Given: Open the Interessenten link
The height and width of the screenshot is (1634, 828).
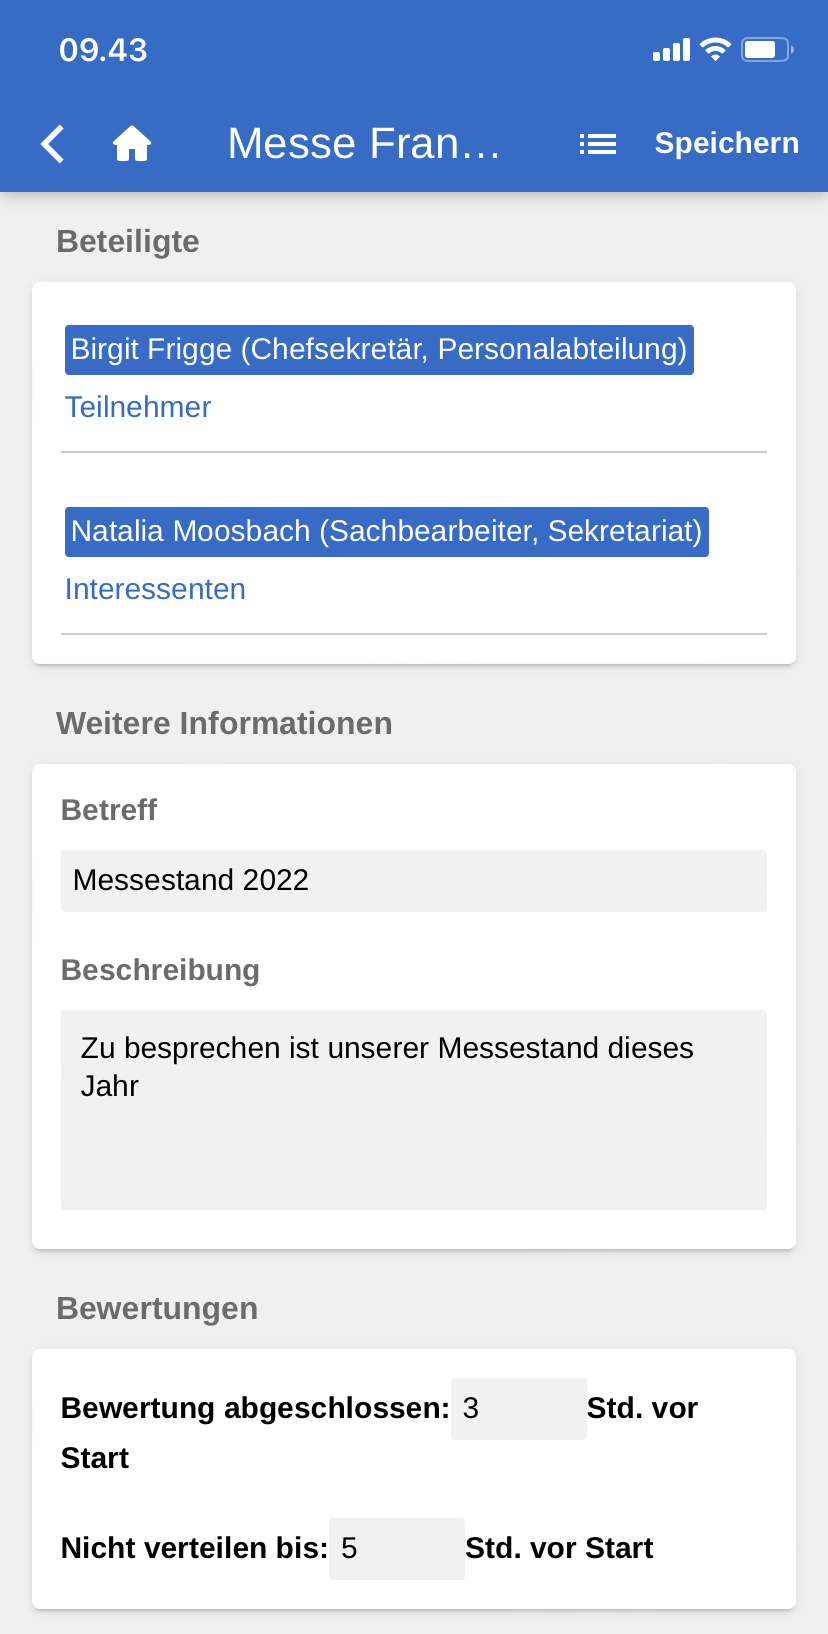Looking at the screenshot, I should 155,589.
